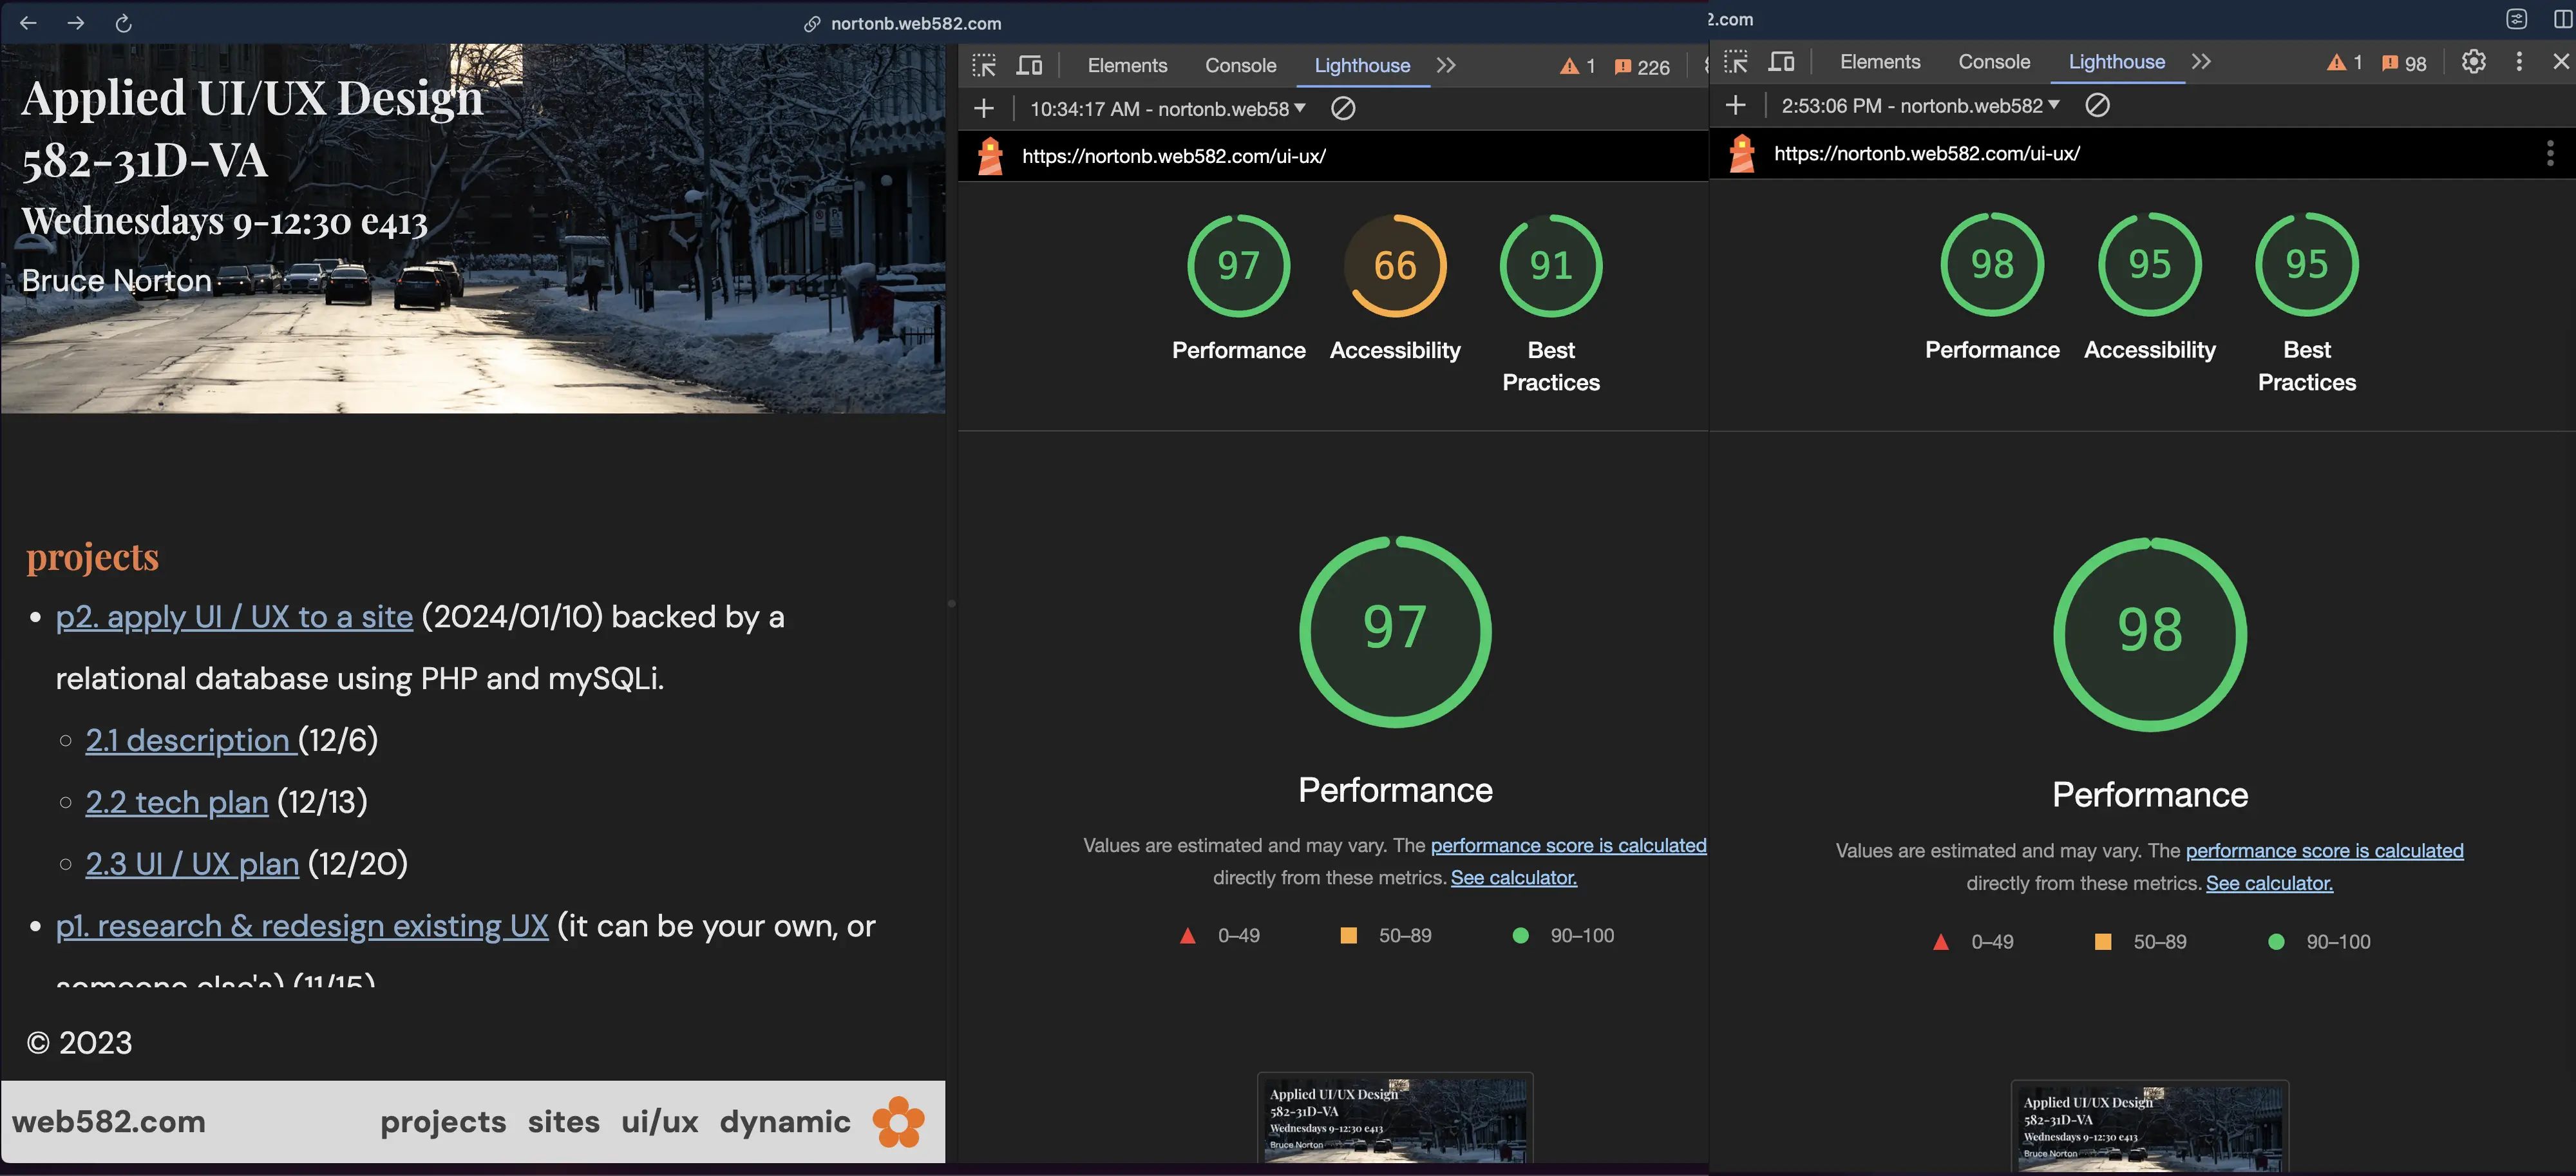
Task: Open the 2.2 tech plan link
Action: (x=177, y=802)
